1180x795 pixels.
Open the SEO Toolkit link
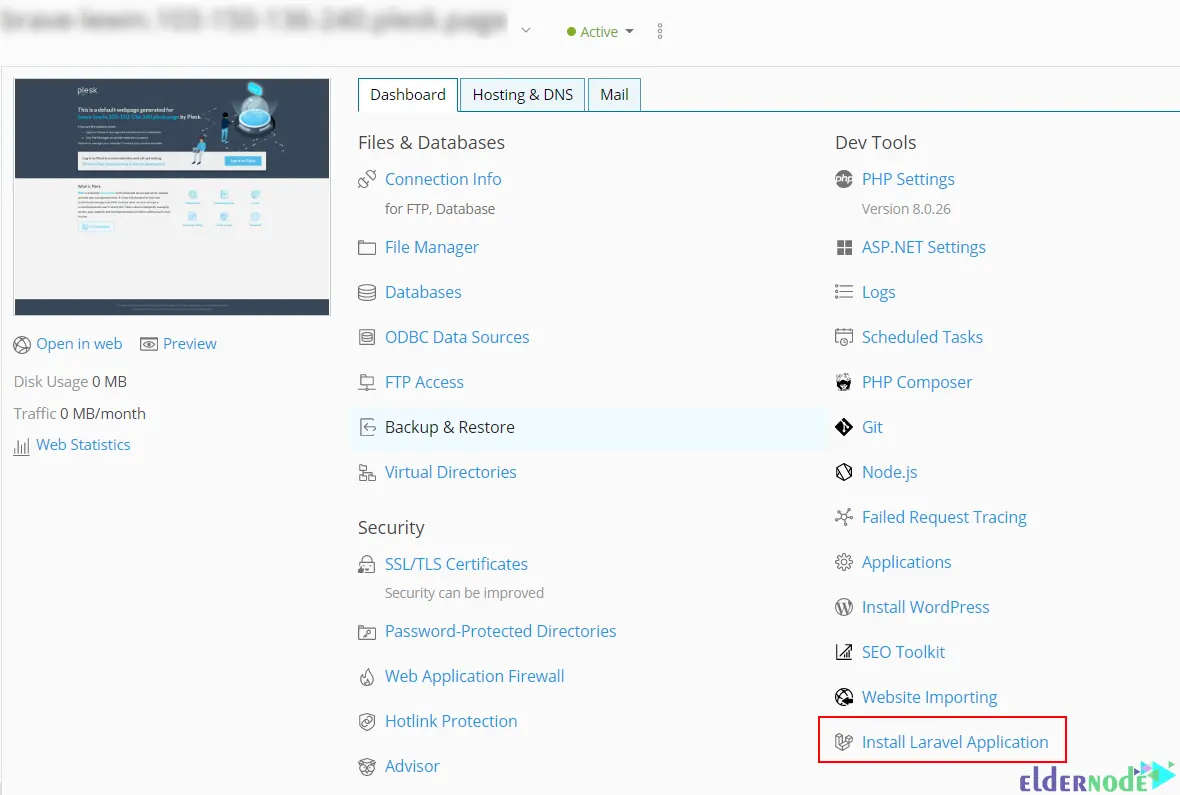coord(903,652)
